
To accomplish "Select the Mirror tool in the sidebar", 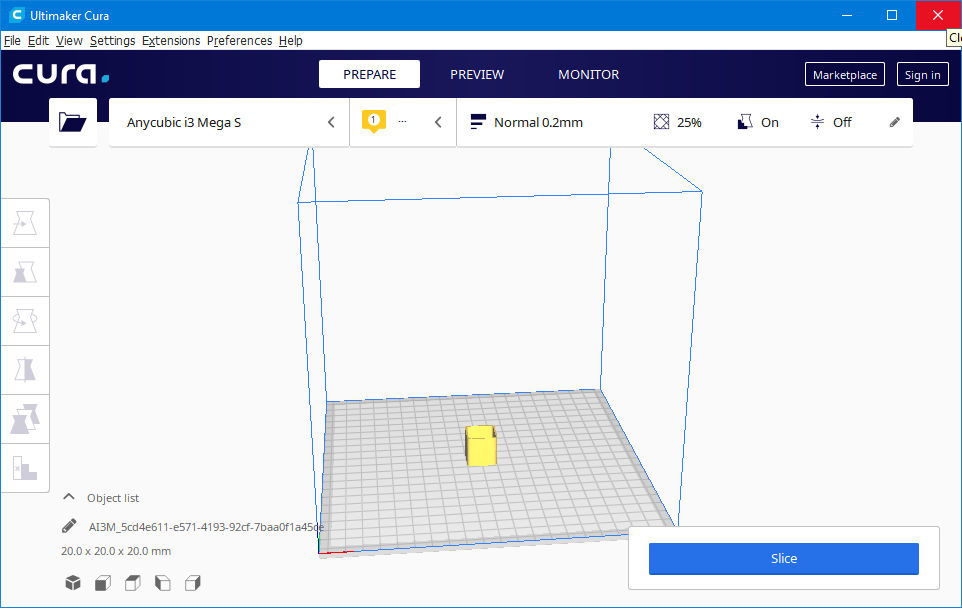I will pos(25,370).
